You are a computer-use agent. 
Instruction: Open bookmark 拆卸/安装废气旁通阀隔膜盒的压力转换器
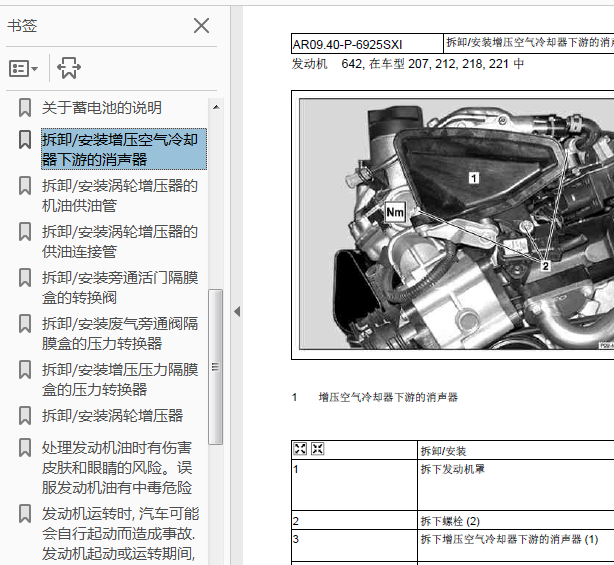click(120, 333)
